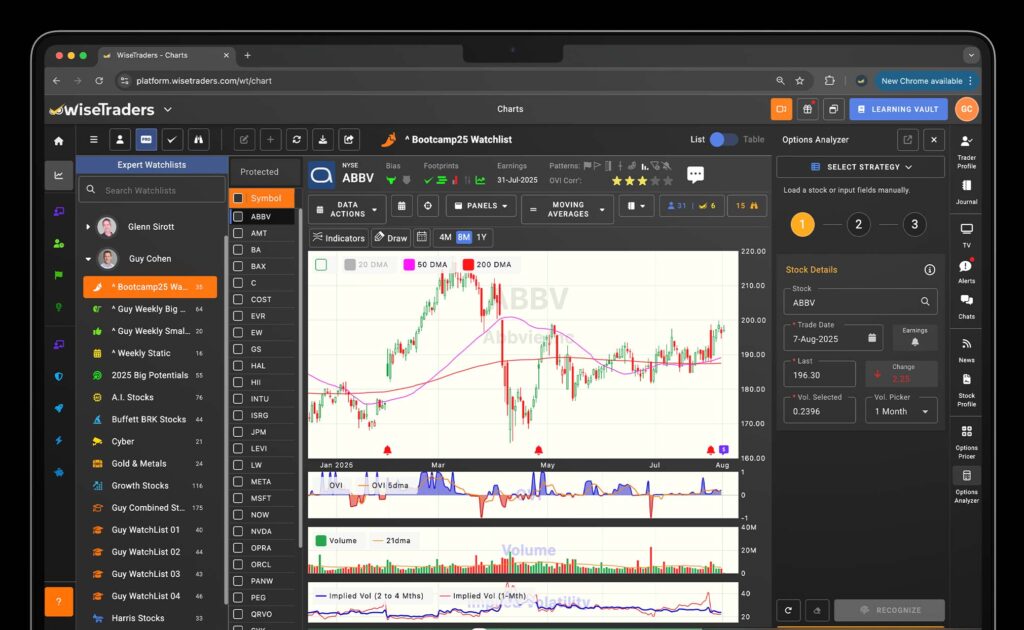The width and height of the screenshot is (1024, 630).
Task: Click the refresh watchlist icon
Action: click(296, 139)
